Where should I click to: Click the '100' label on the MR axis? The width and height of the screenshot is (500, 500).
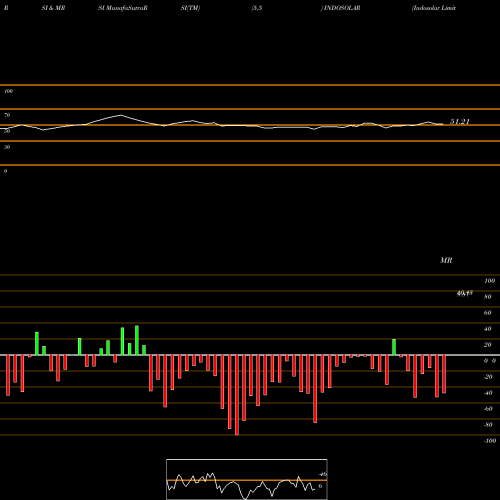489,281
